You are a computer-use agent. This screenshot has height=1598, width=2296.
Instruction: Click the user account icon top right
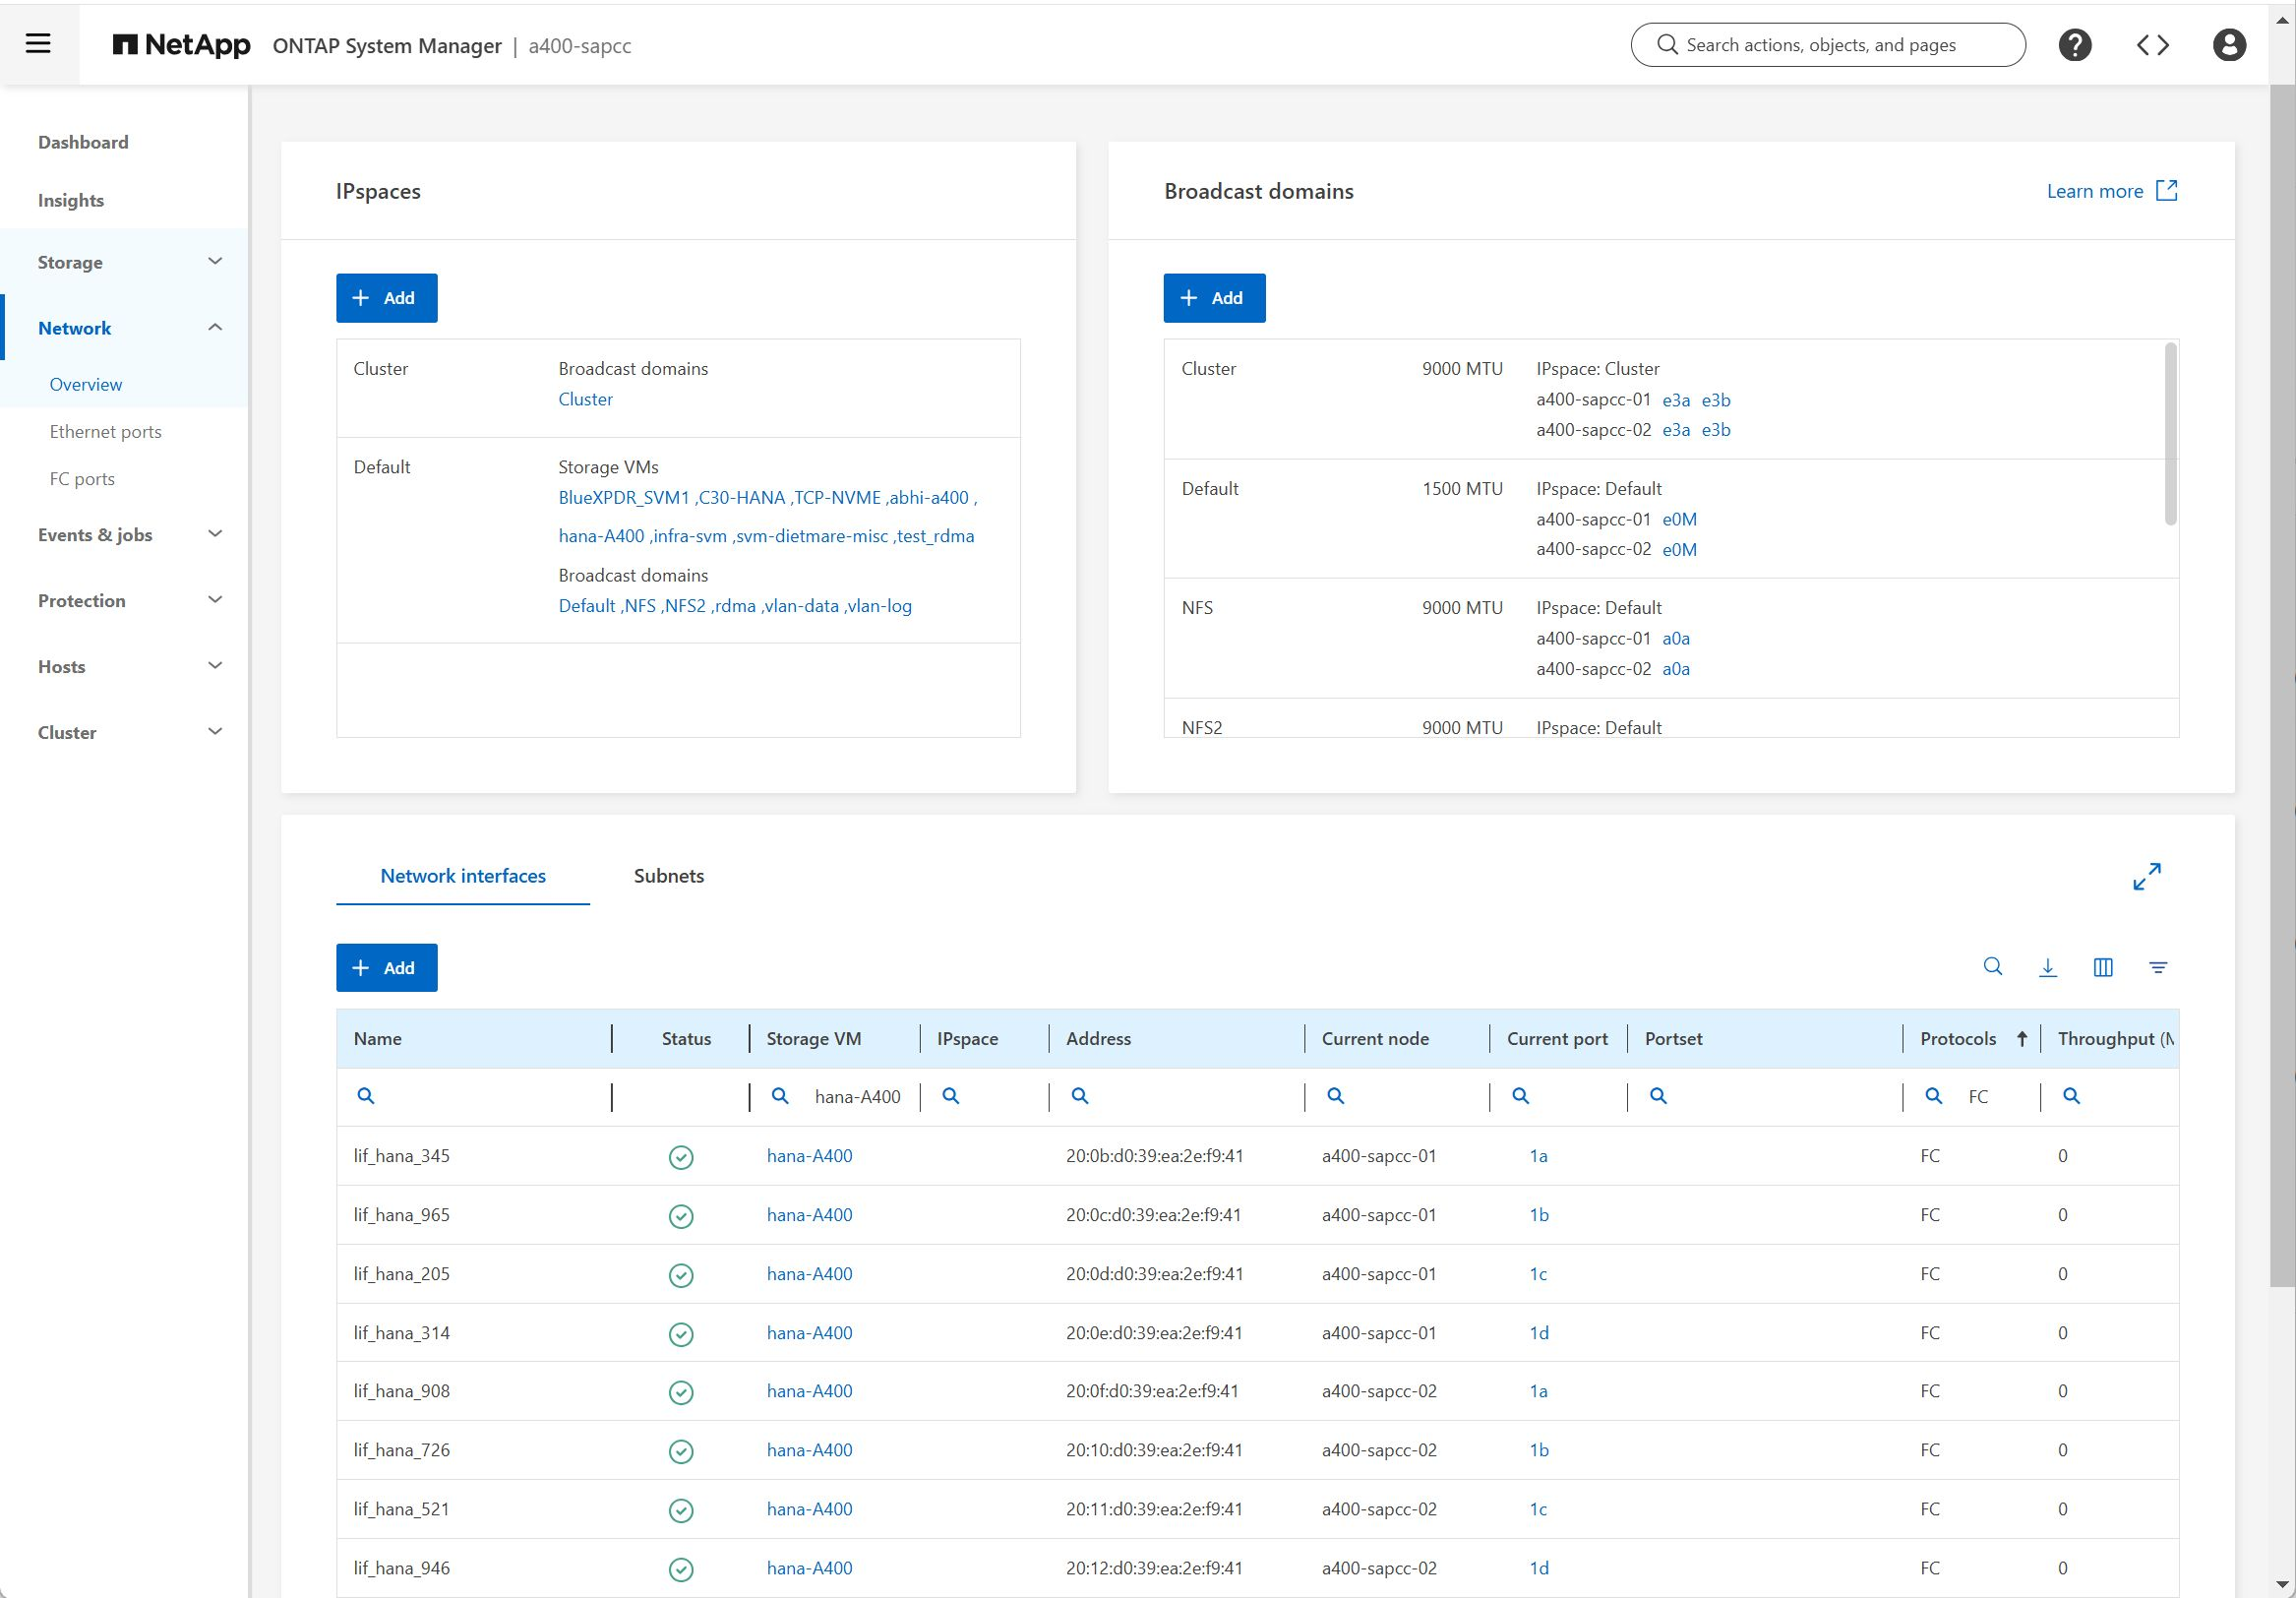coord(2230,43)
